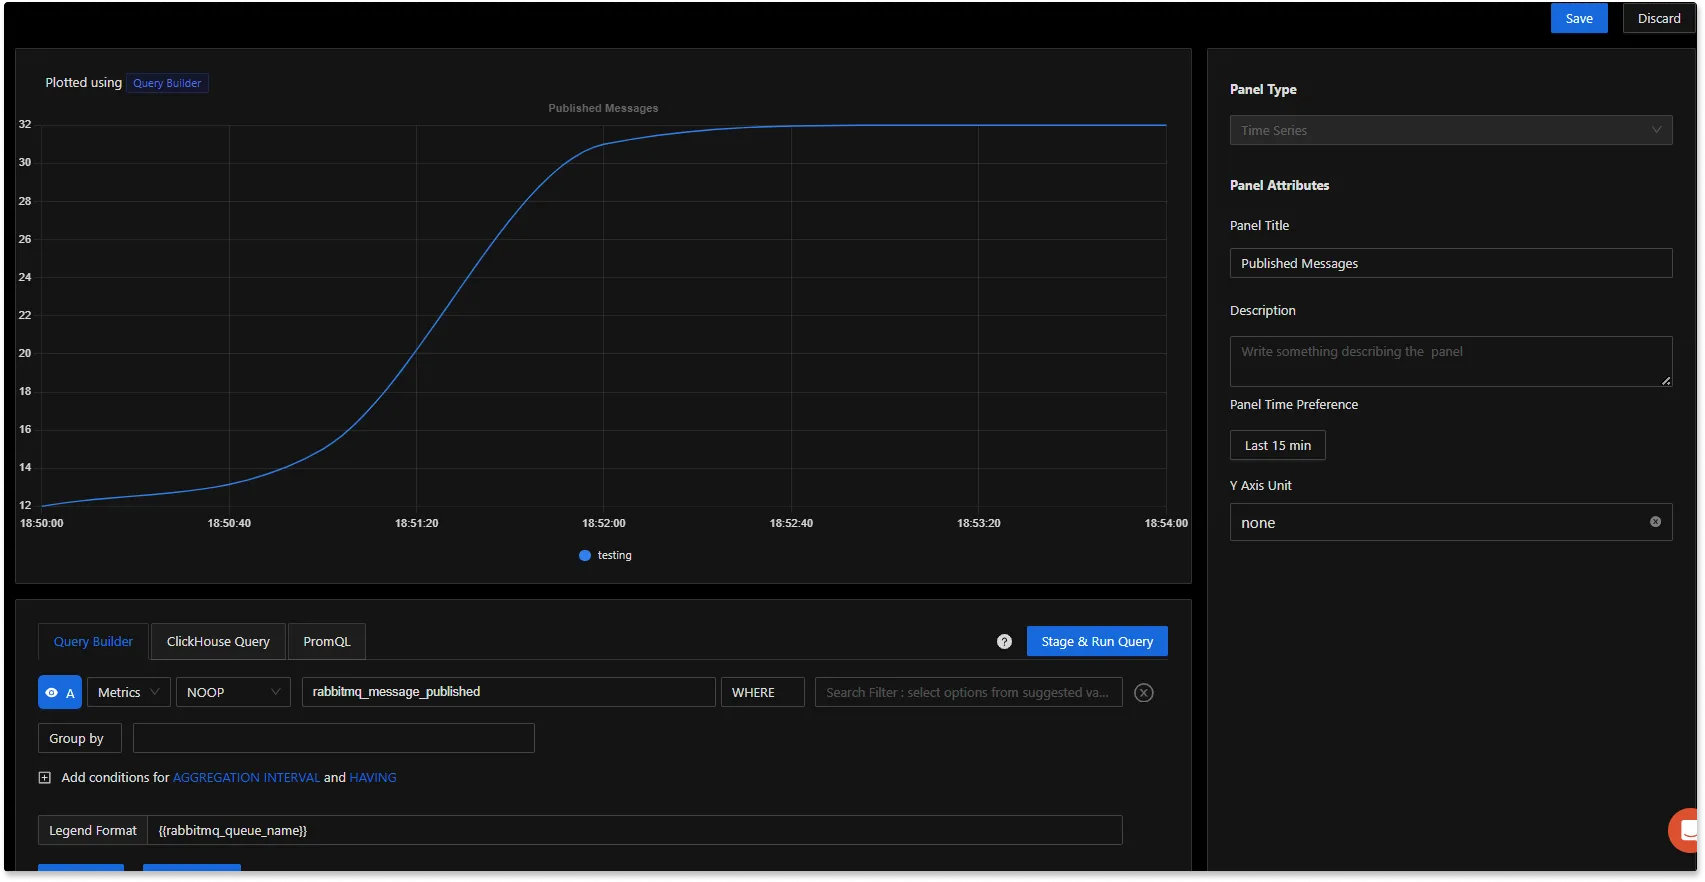Open the chat support bubble
This screenshot has width=1705, height=882.
click(1685, 830)
